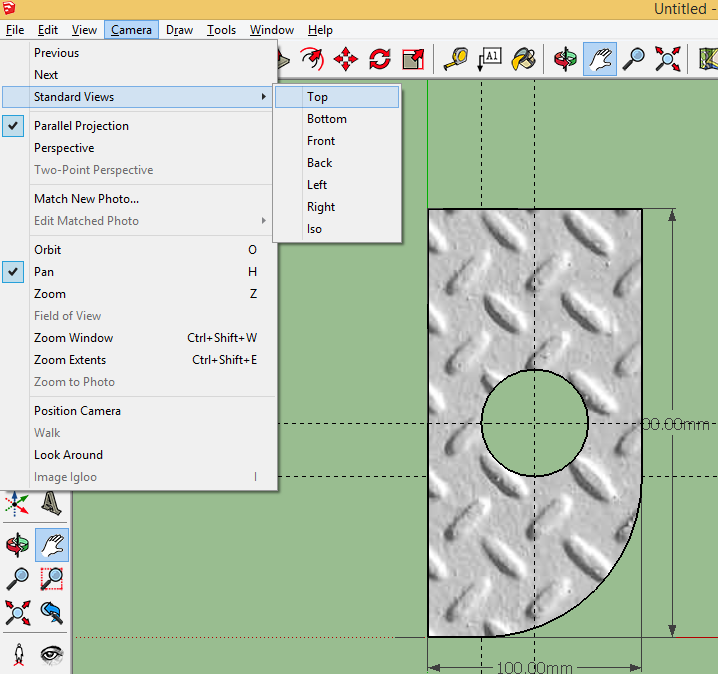Click the circular hole in the plate

534,423
